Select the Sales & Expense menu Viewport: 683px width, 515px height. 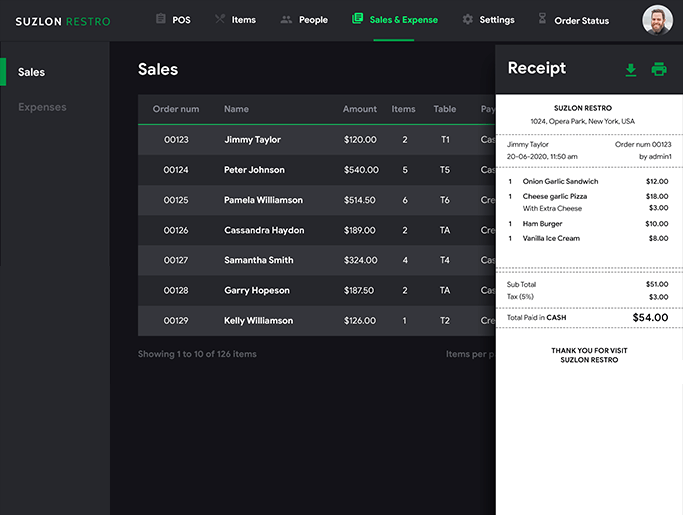[403, 20]
